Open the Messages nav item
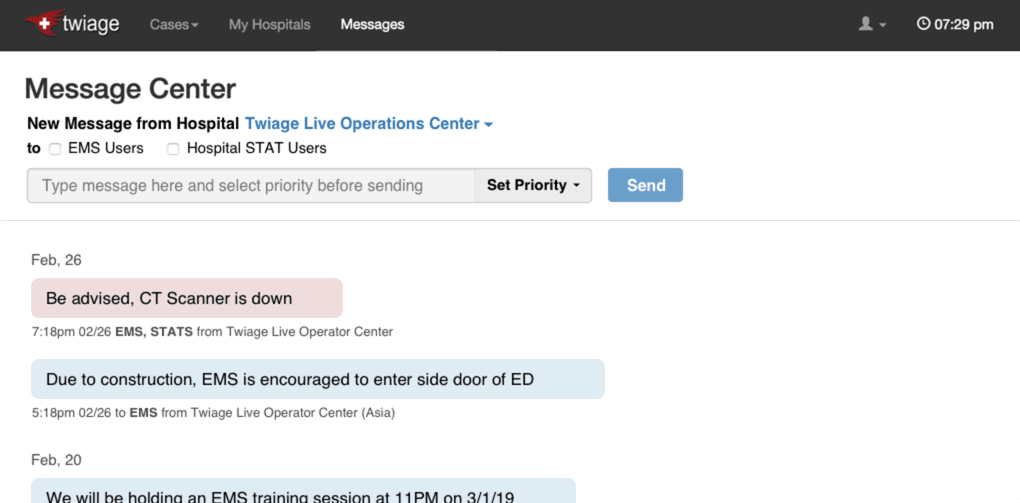Screen dimensions: 1020x503 [x=372, y=24]
